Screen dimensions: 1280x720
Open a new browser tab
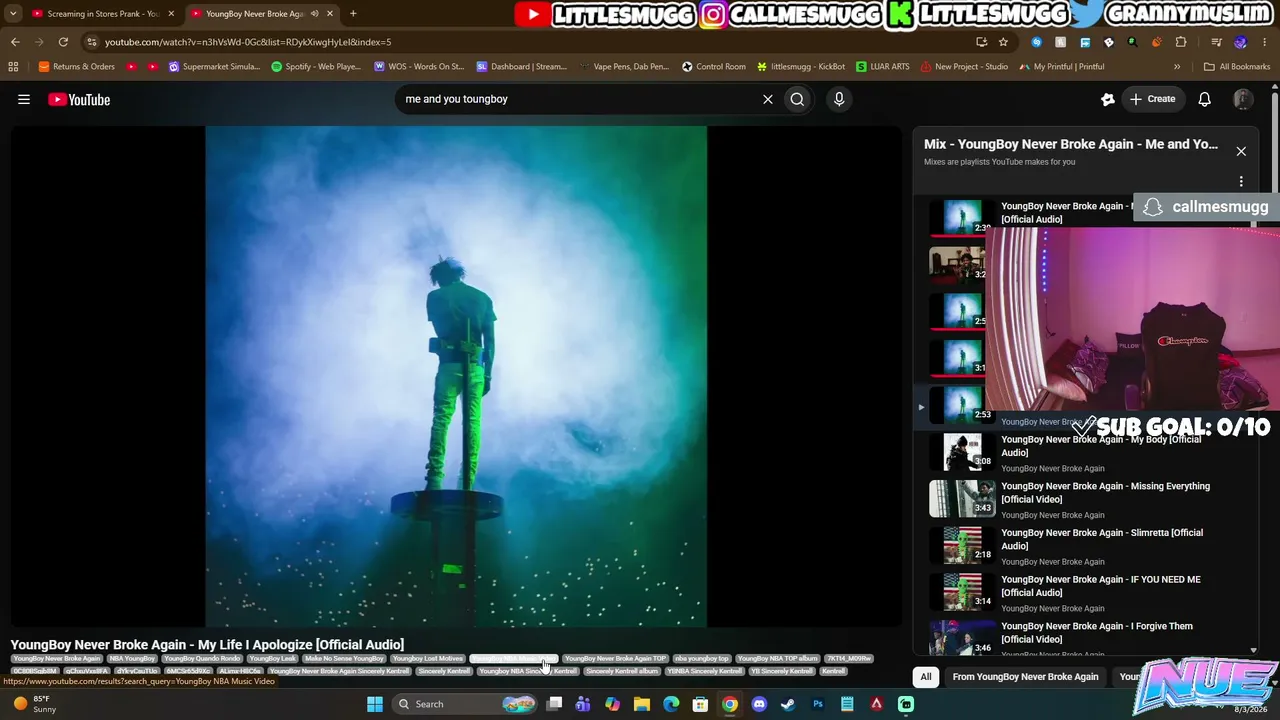(353, 14)
